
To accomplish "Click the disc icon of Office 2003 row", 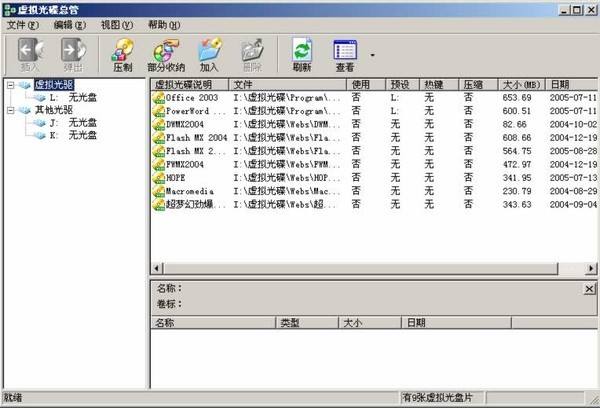I will click(158, 98).
